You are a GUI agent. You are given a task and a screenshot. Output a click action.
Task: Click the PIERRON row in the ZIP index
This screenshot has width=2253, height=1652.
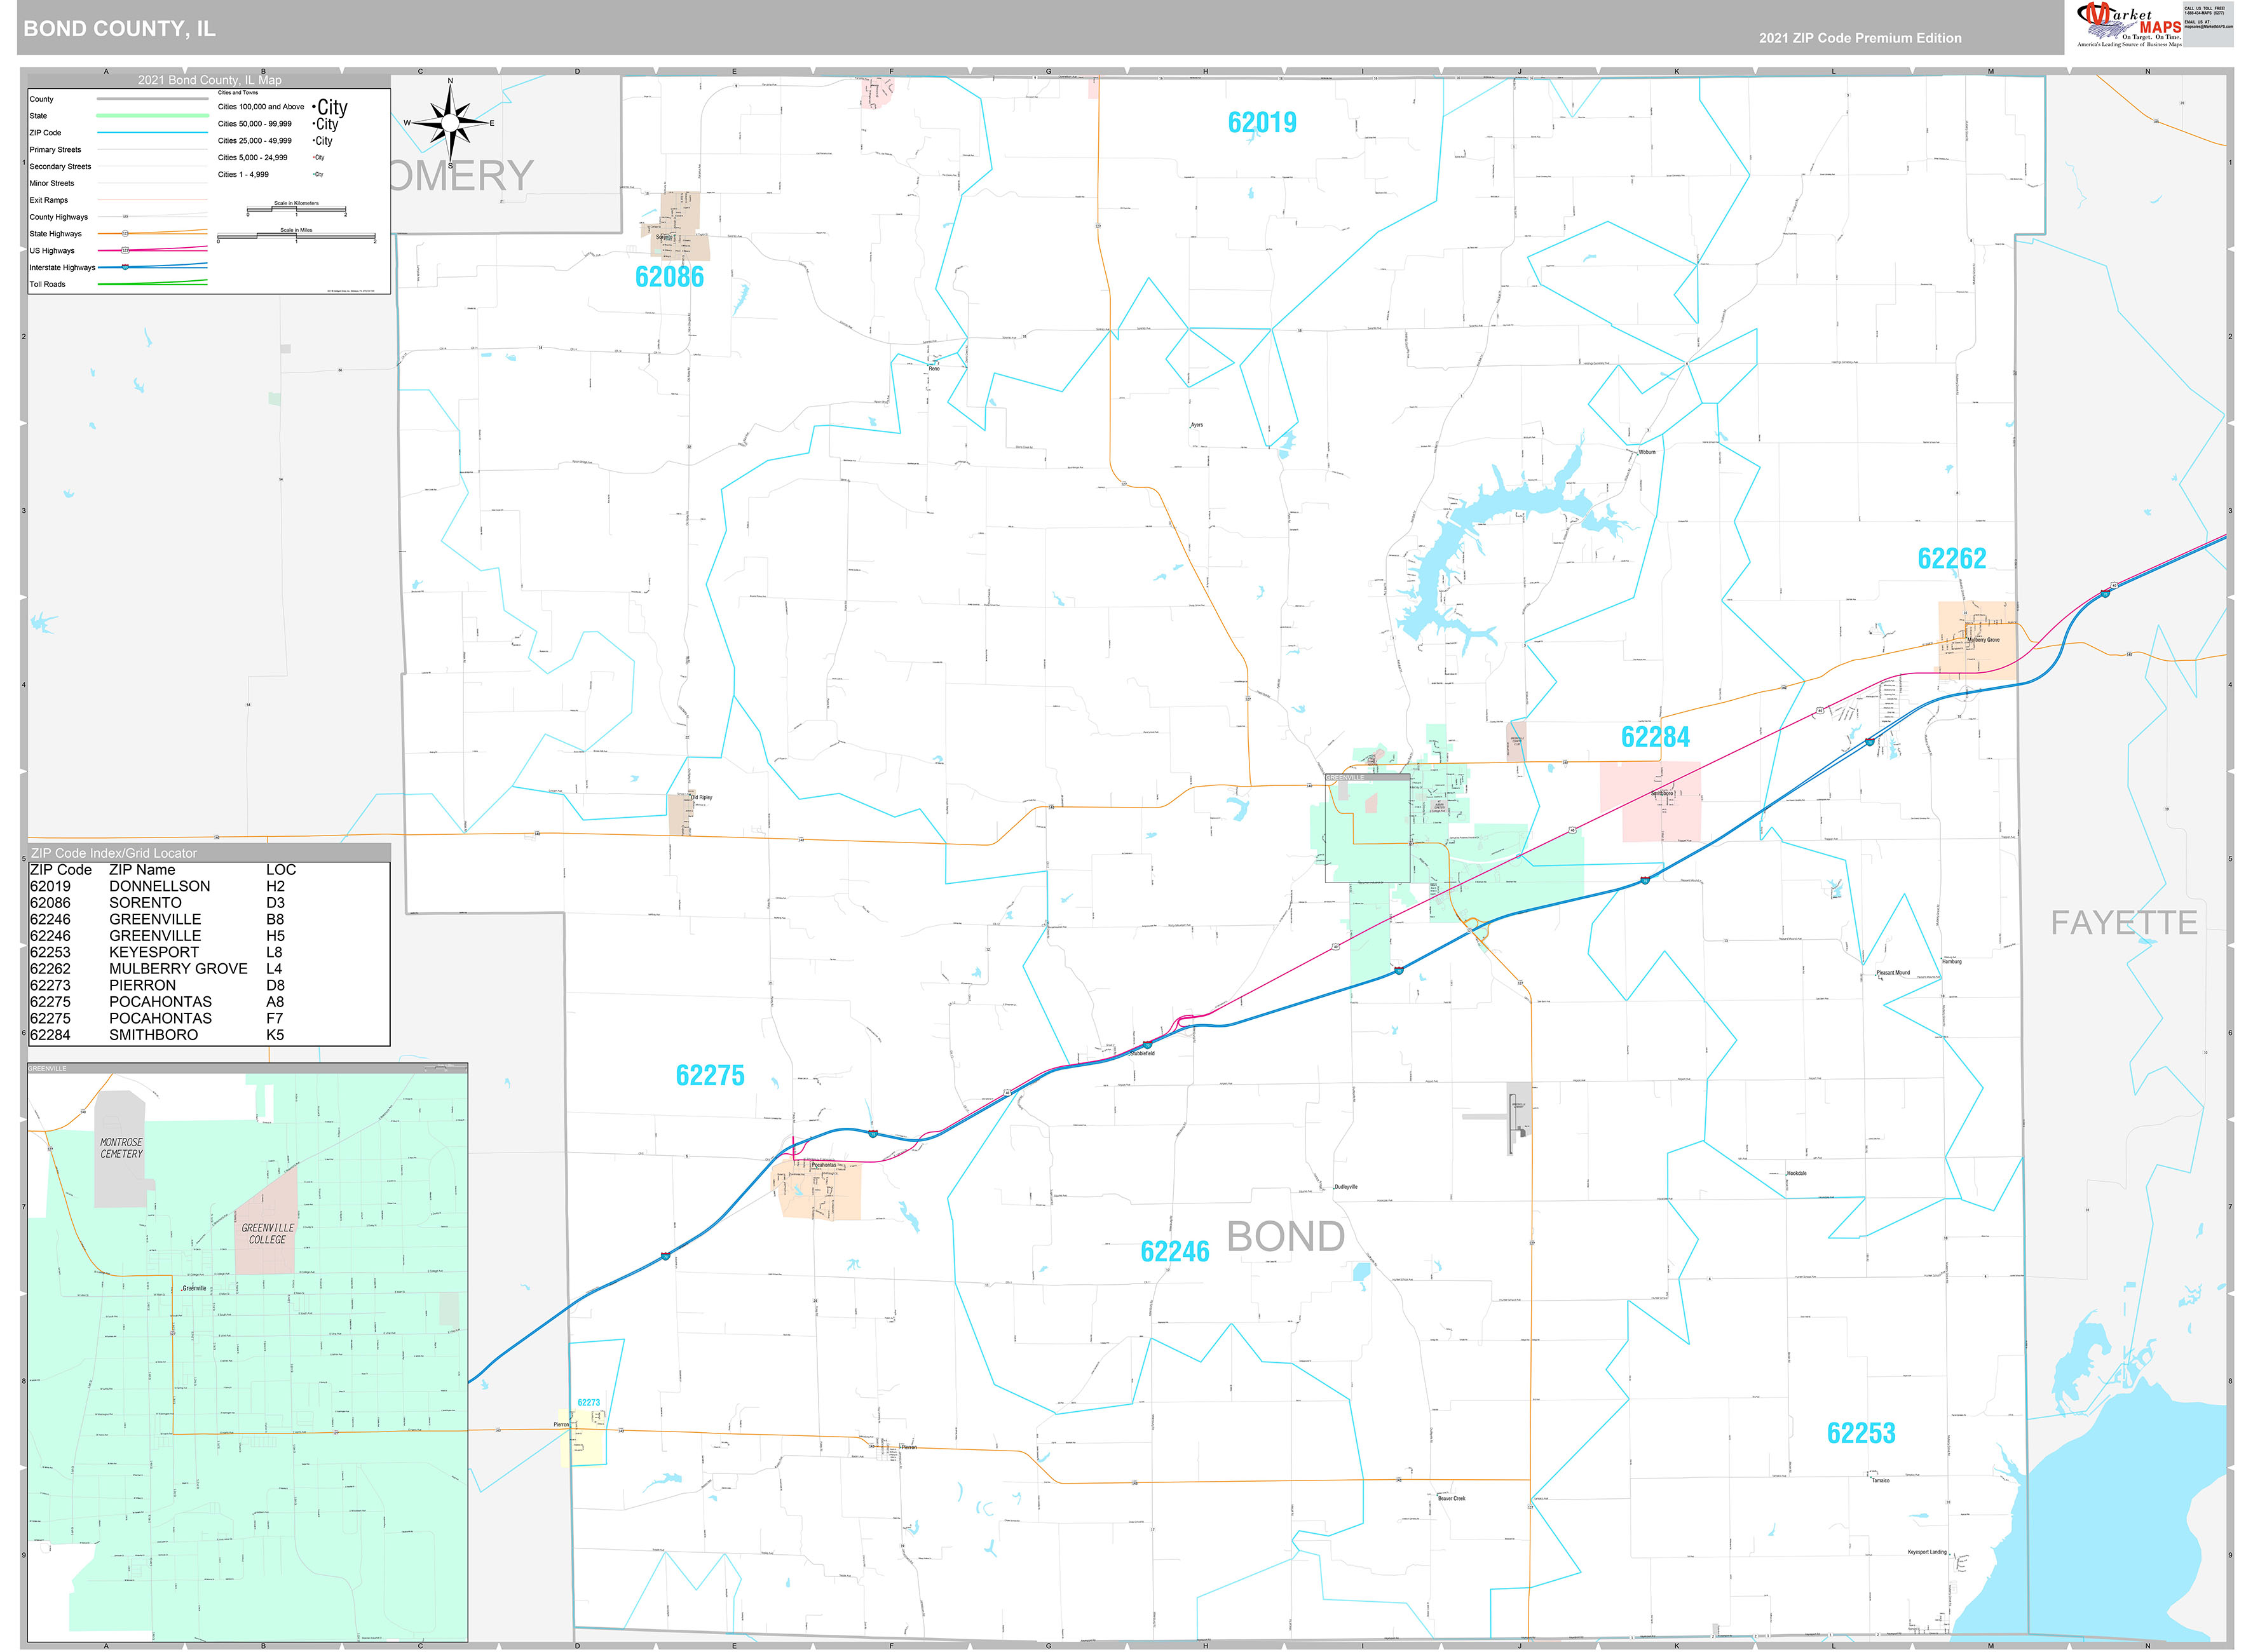(209, 985)
